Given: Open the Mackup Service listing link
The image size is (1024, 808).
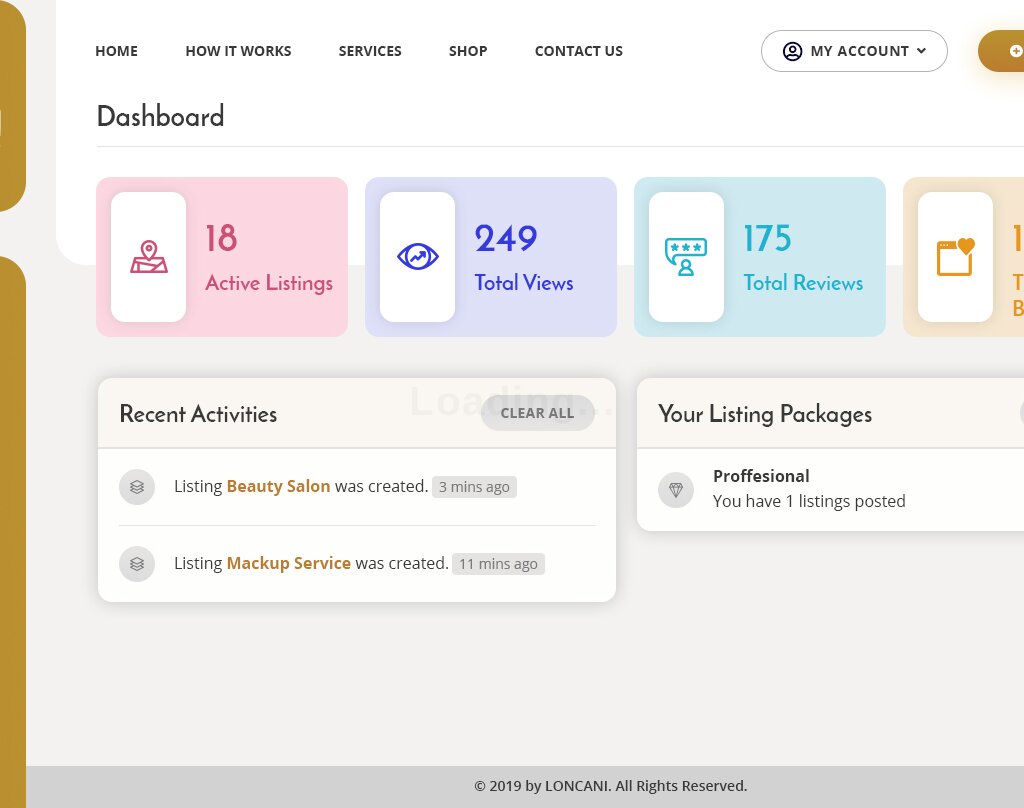Looking at the screenshot, I should (x=288, y=563).
